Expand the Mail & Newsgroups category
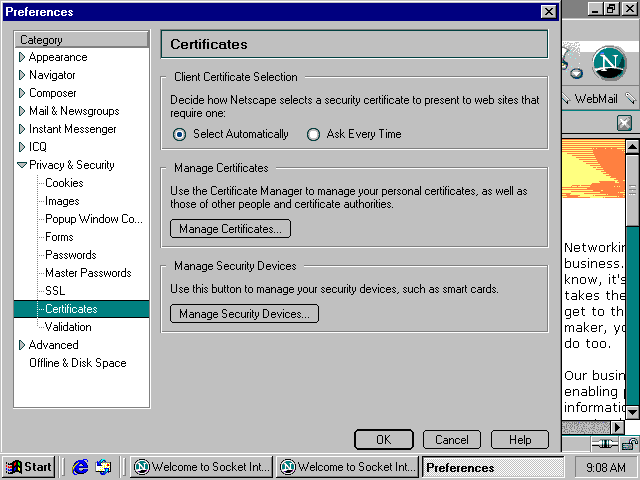The height and width of the screenshot is (480, 640). [22, 111]
